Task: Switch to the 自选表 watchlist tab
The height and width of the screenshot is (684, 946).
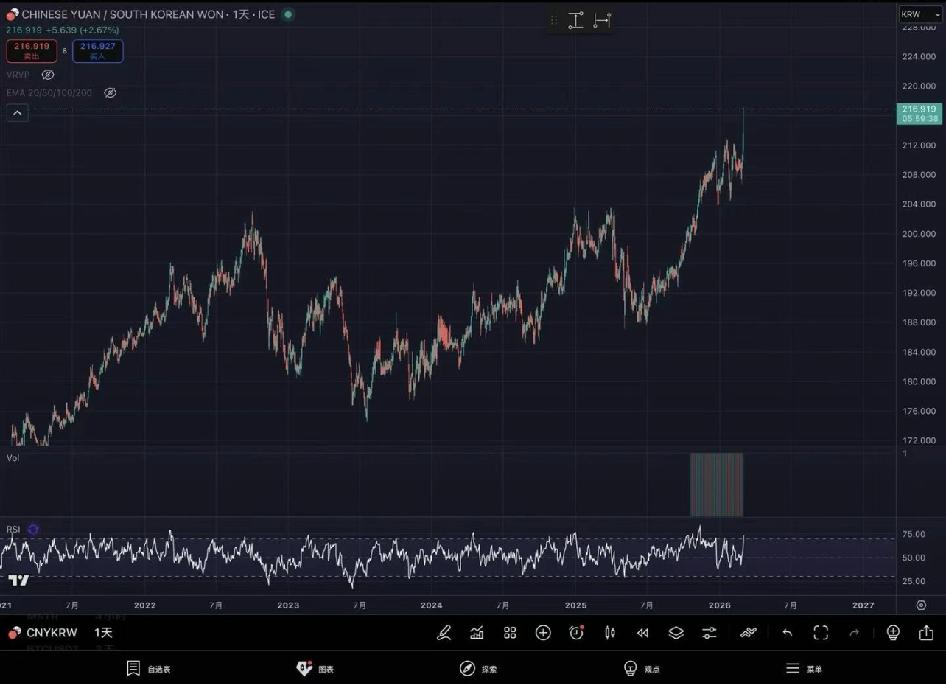Action: [x=148, y=668]
